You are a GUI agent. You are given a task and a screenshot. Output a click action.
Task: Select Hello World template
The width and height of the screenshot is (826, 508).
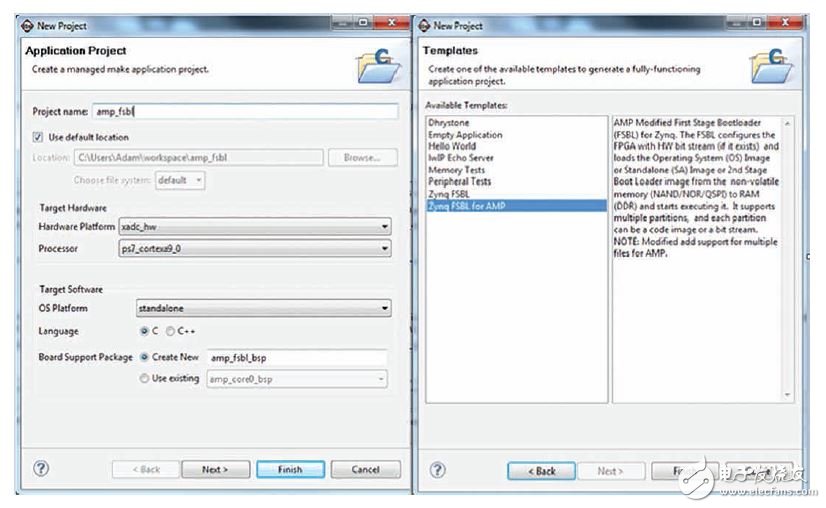(451, 146)
